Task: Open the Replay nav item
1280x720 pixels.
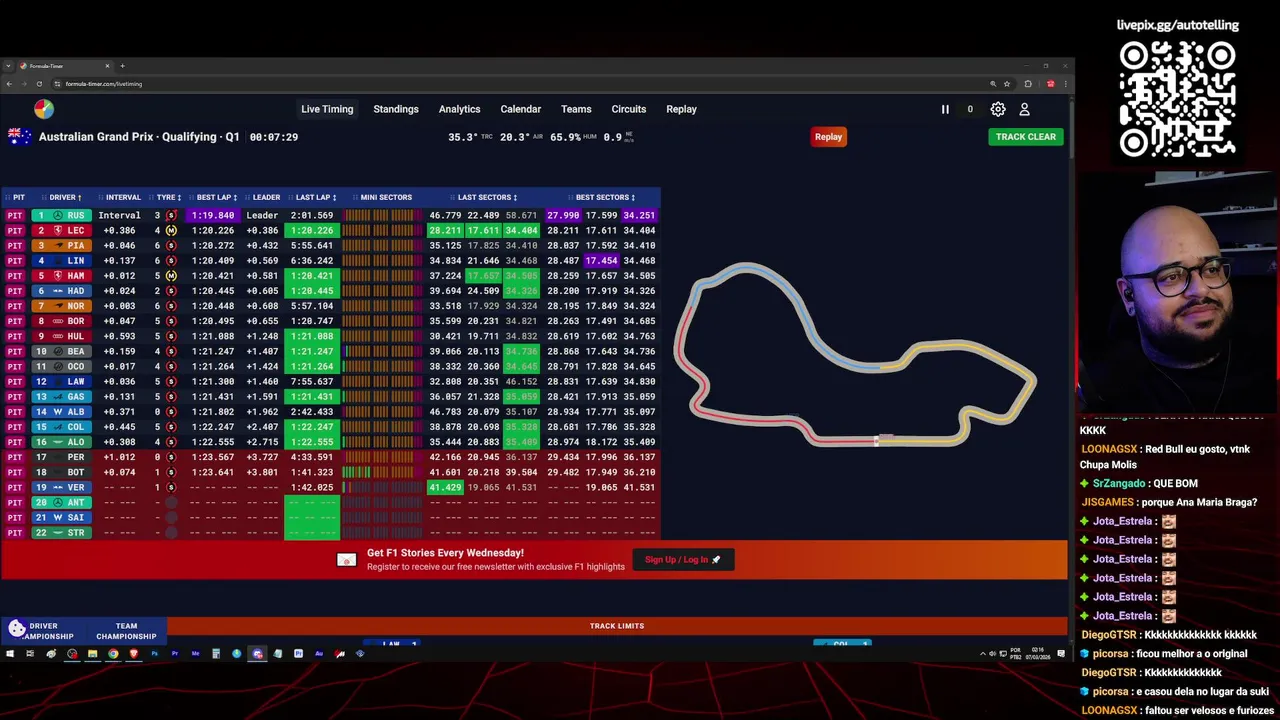Action: [x=682, y=109]
